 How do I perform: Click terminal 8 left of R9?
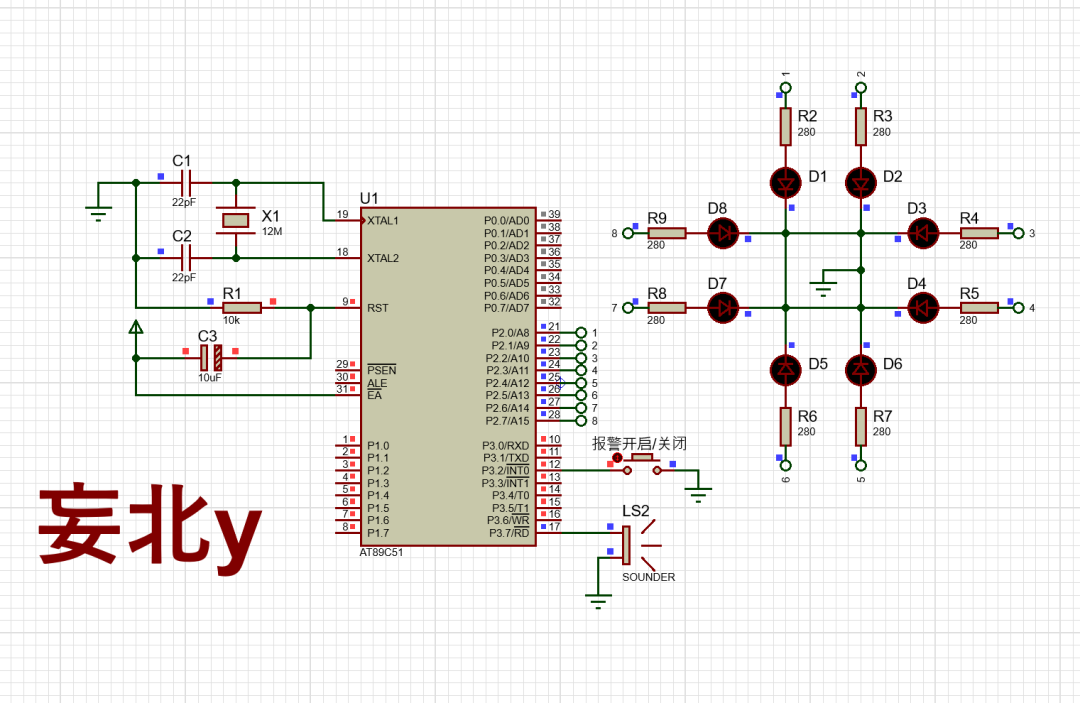tap(627, 233)
